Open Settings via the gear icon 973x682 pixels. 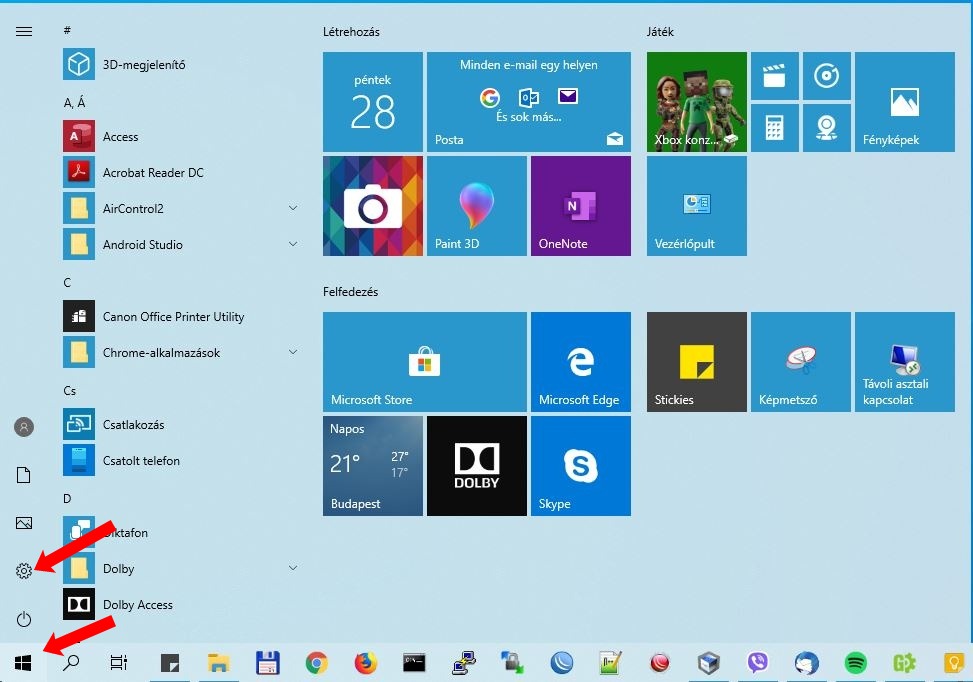23,571
